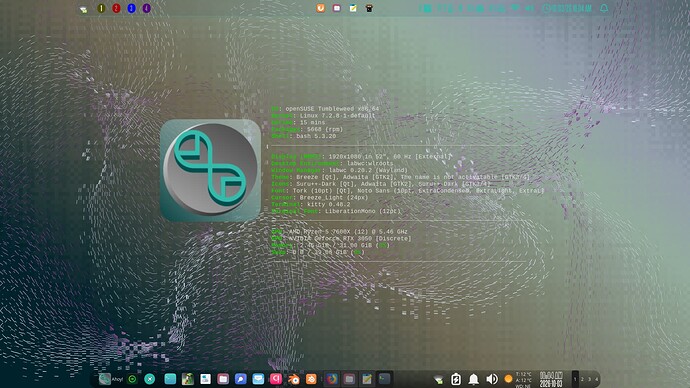Switch to red workspace 2 button at top
The height and width of the screenshot is (388, 690).
(x=116, y=8)
